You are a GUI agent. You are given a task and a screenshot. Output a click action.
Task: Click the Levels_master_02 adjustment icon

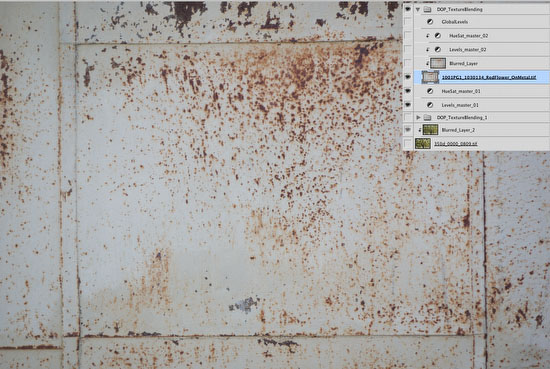437,49
